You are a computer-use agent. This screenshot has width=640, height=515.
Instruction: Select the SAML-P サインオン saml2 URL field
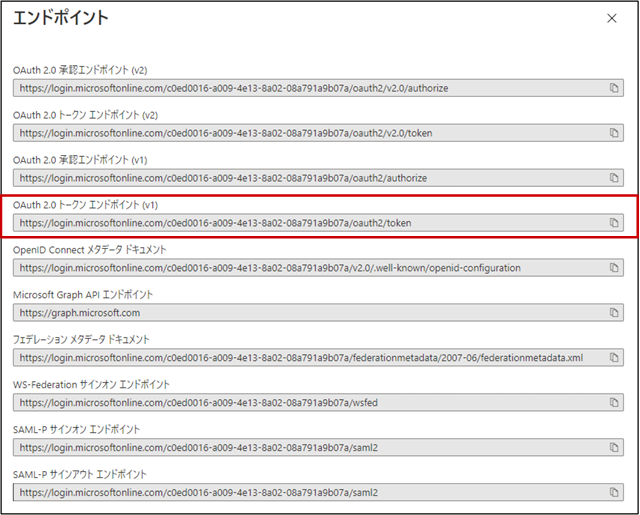(x=318, y=447)
